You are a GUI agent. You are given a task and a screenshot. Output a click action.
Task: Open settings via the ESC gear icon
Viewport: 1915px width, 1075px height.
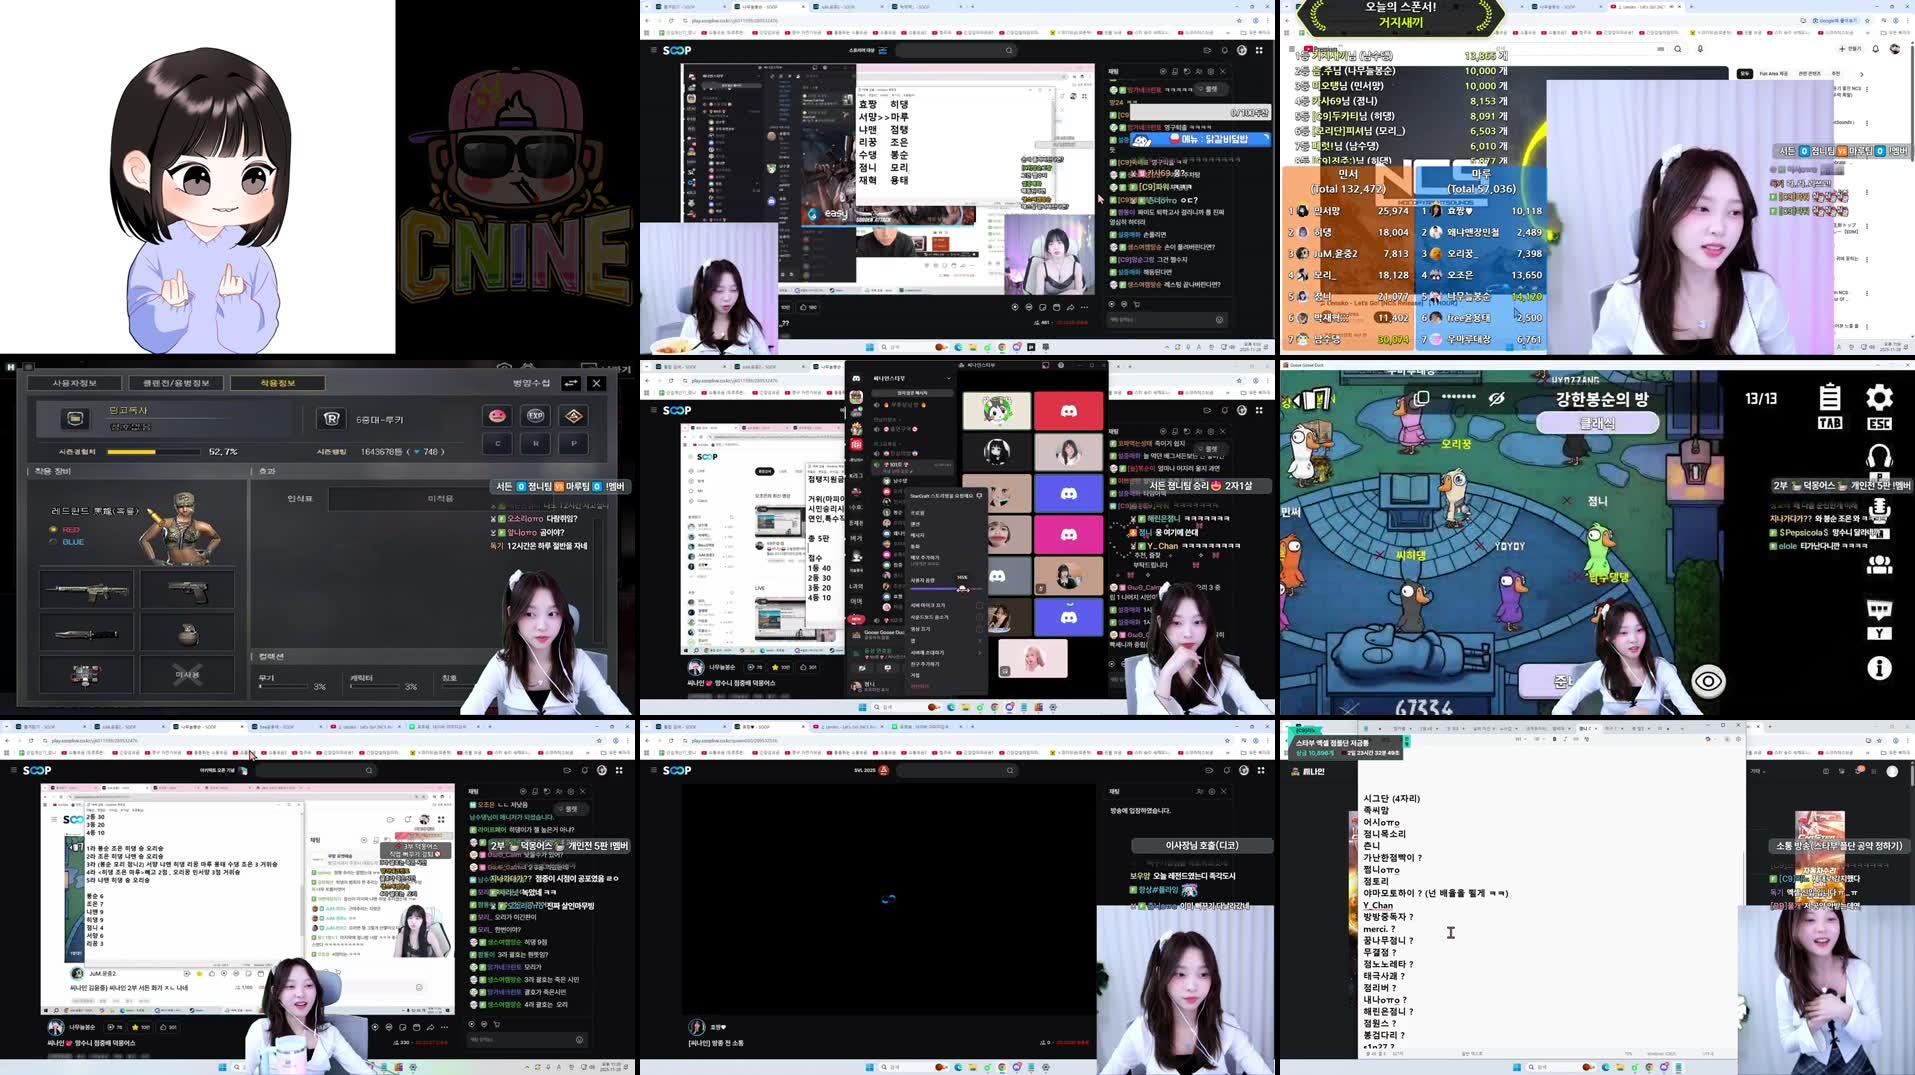[1880, 399]
